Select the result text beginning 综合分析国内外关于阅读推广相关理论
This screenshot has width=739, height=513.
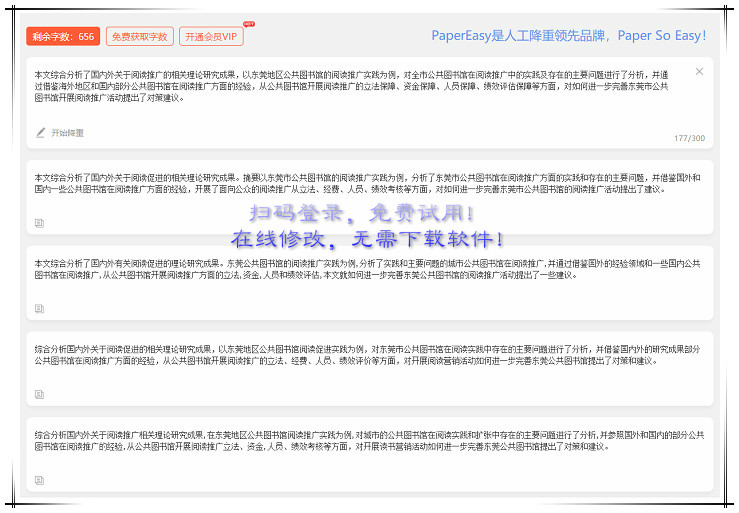coord(369,441)
